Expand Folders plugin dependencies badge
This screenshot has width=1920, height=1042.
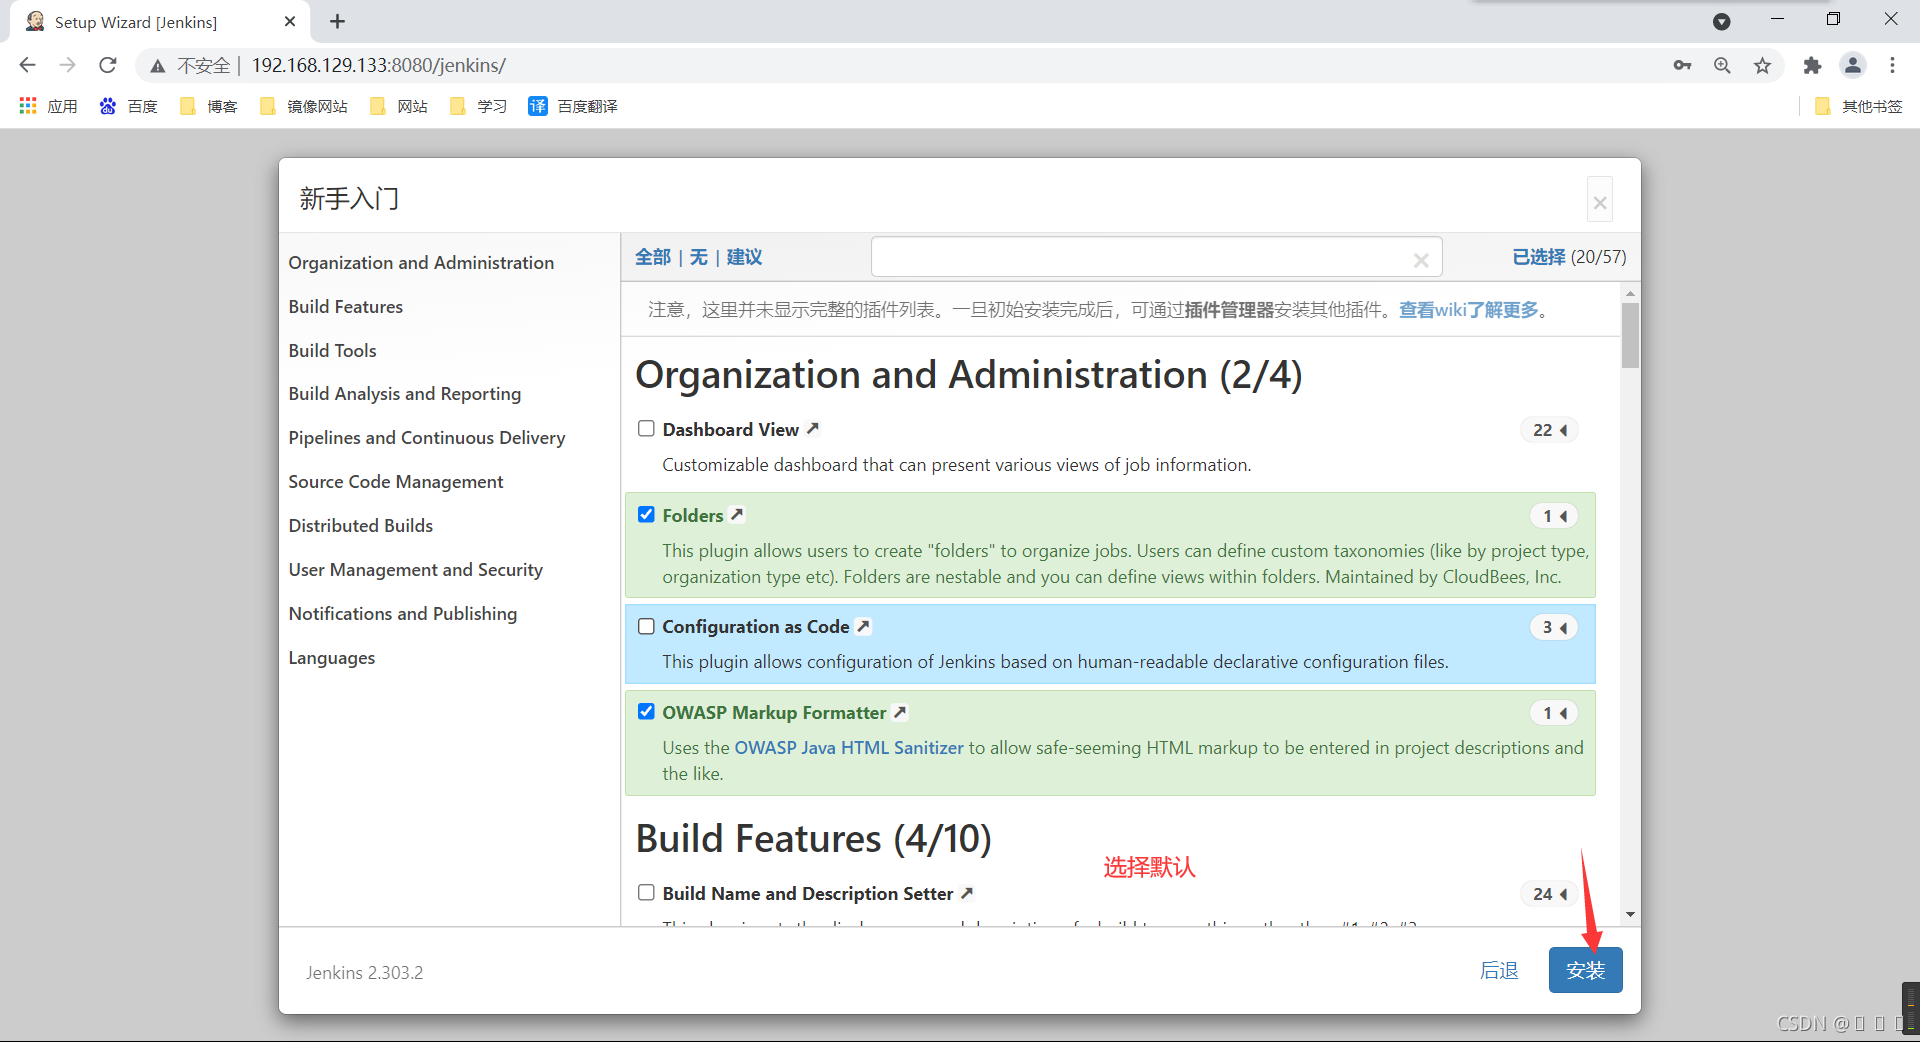click(1554, 516)
